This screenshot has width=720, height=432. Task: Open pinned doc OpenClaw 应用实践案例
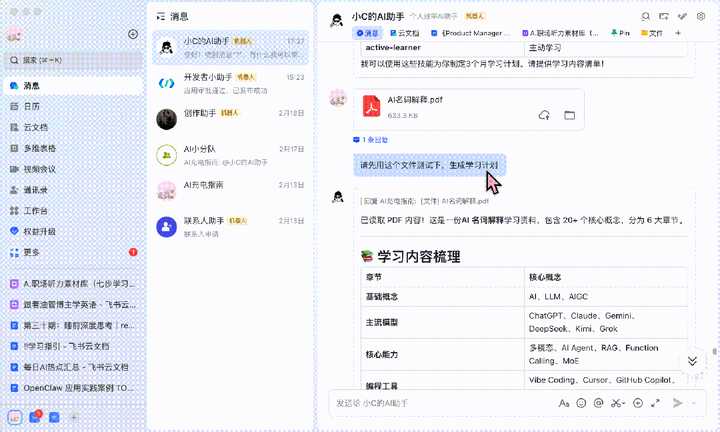pos(73,388)
